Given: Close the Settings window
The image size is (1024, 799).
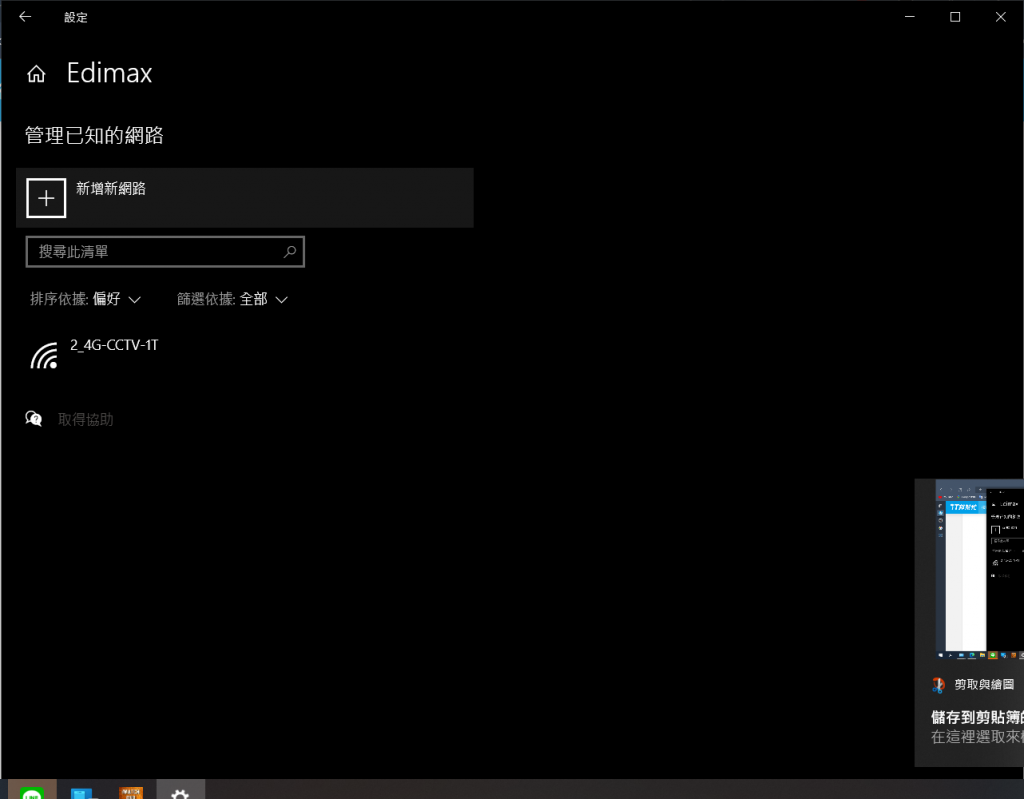Looking at the screenshot, I should (x=1000, y=17).
